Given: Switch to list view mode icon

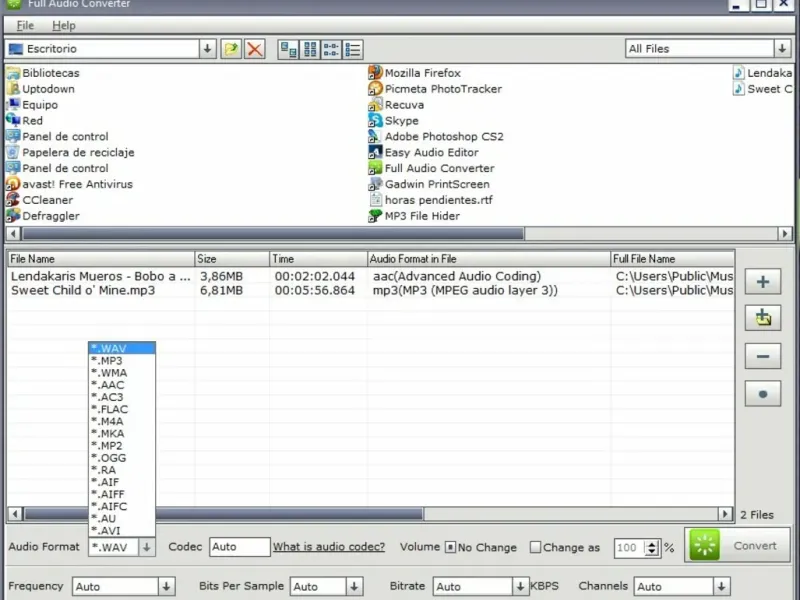Looking at the screenshot, I should point(331,49).
